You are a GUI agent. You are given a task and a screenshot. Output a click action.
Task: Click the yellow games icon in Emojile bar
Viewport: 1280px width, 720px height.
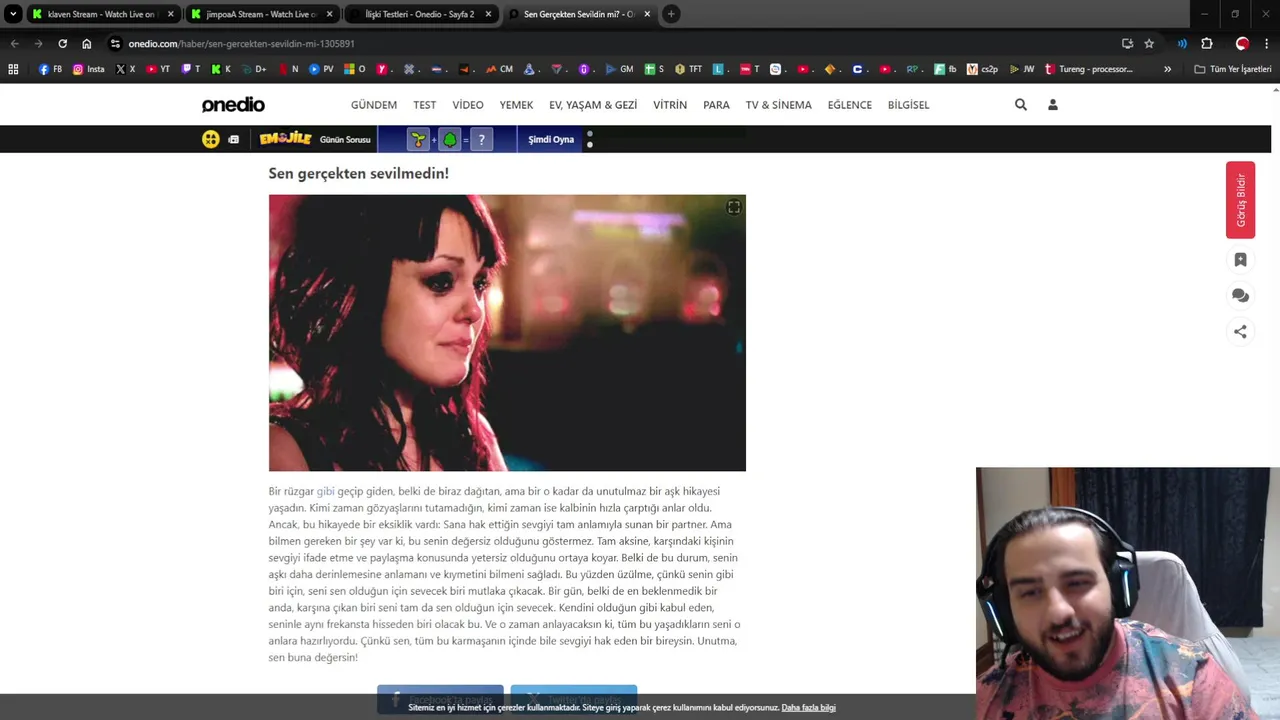point(211,139)
